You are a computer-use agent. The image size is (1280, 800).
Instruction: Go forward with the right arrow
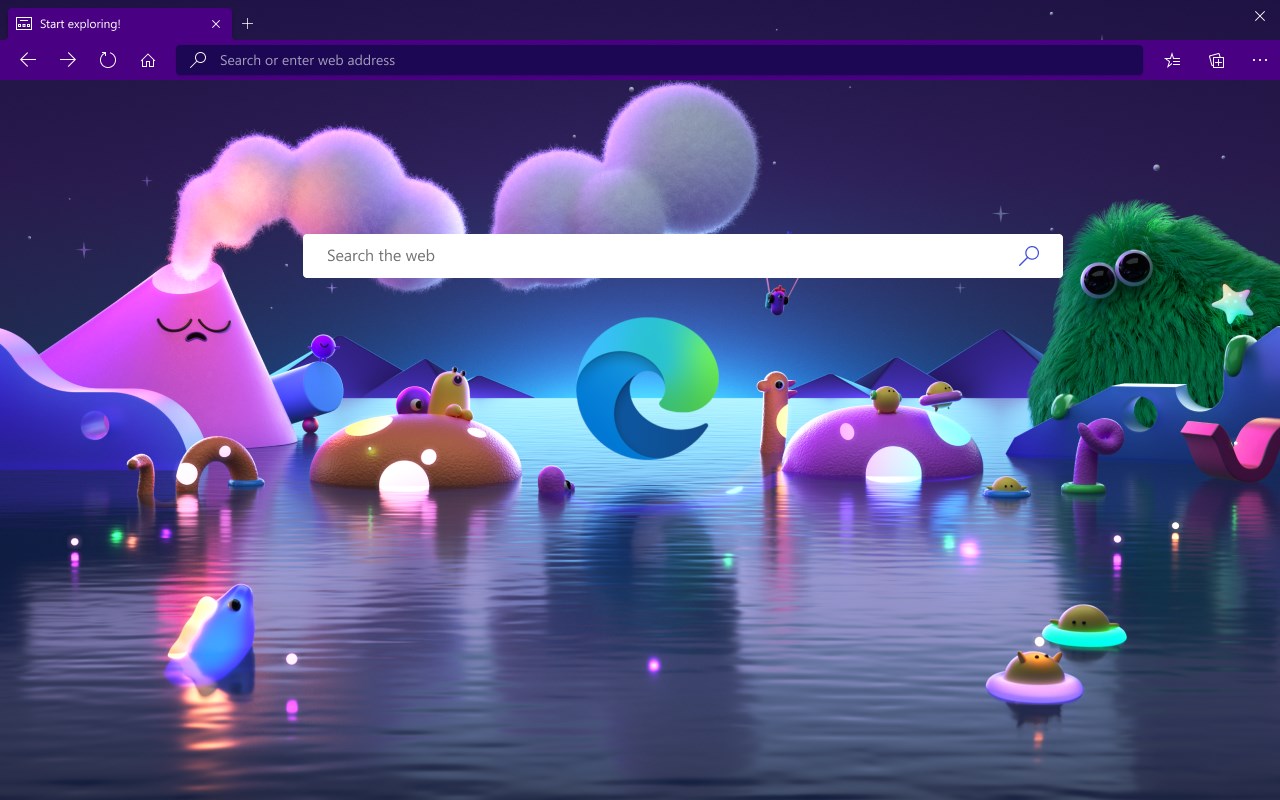pos(68,60)
